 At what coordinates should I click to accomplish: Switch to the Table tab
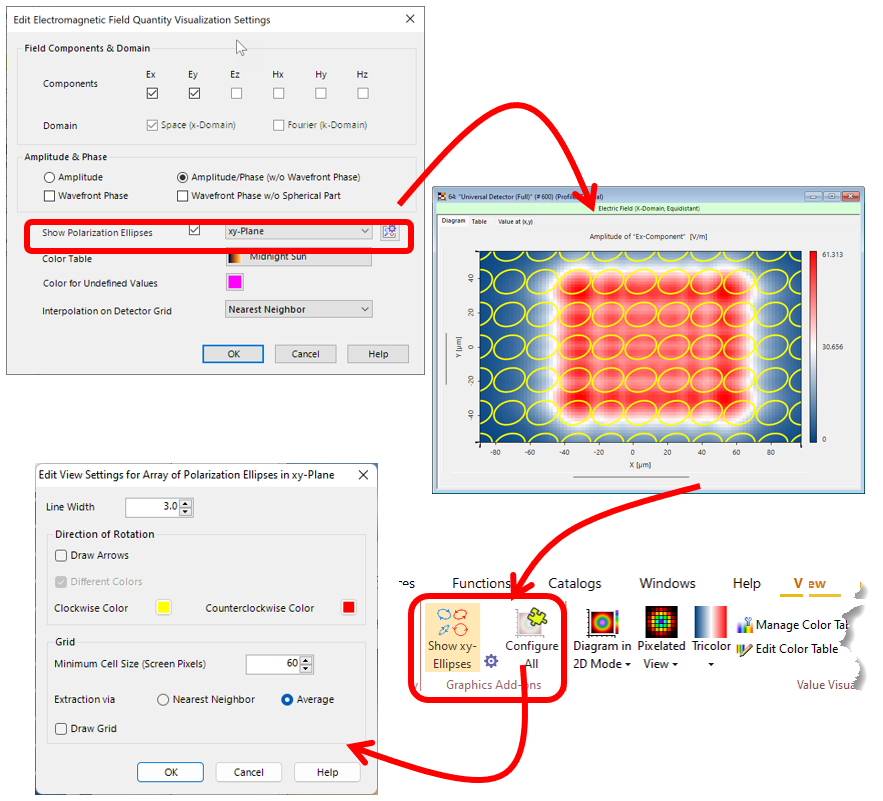(x=479, y=221)
